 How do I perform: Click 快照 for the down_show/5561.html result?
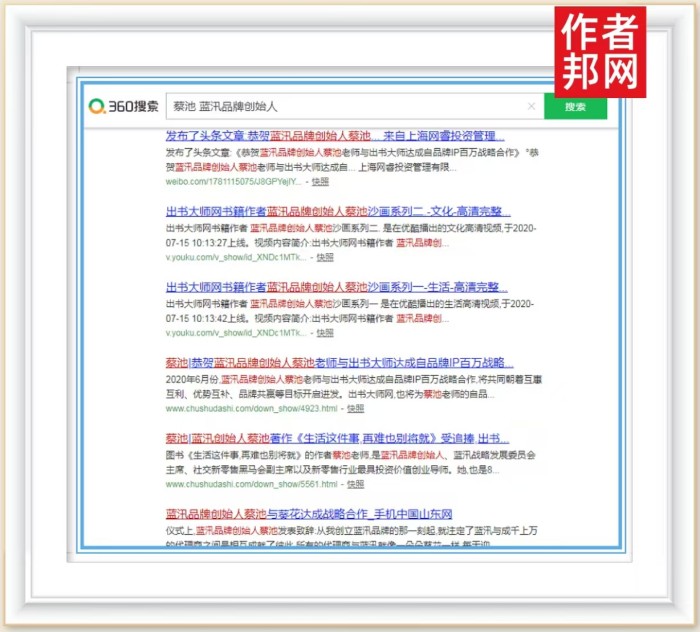point(354,484)
